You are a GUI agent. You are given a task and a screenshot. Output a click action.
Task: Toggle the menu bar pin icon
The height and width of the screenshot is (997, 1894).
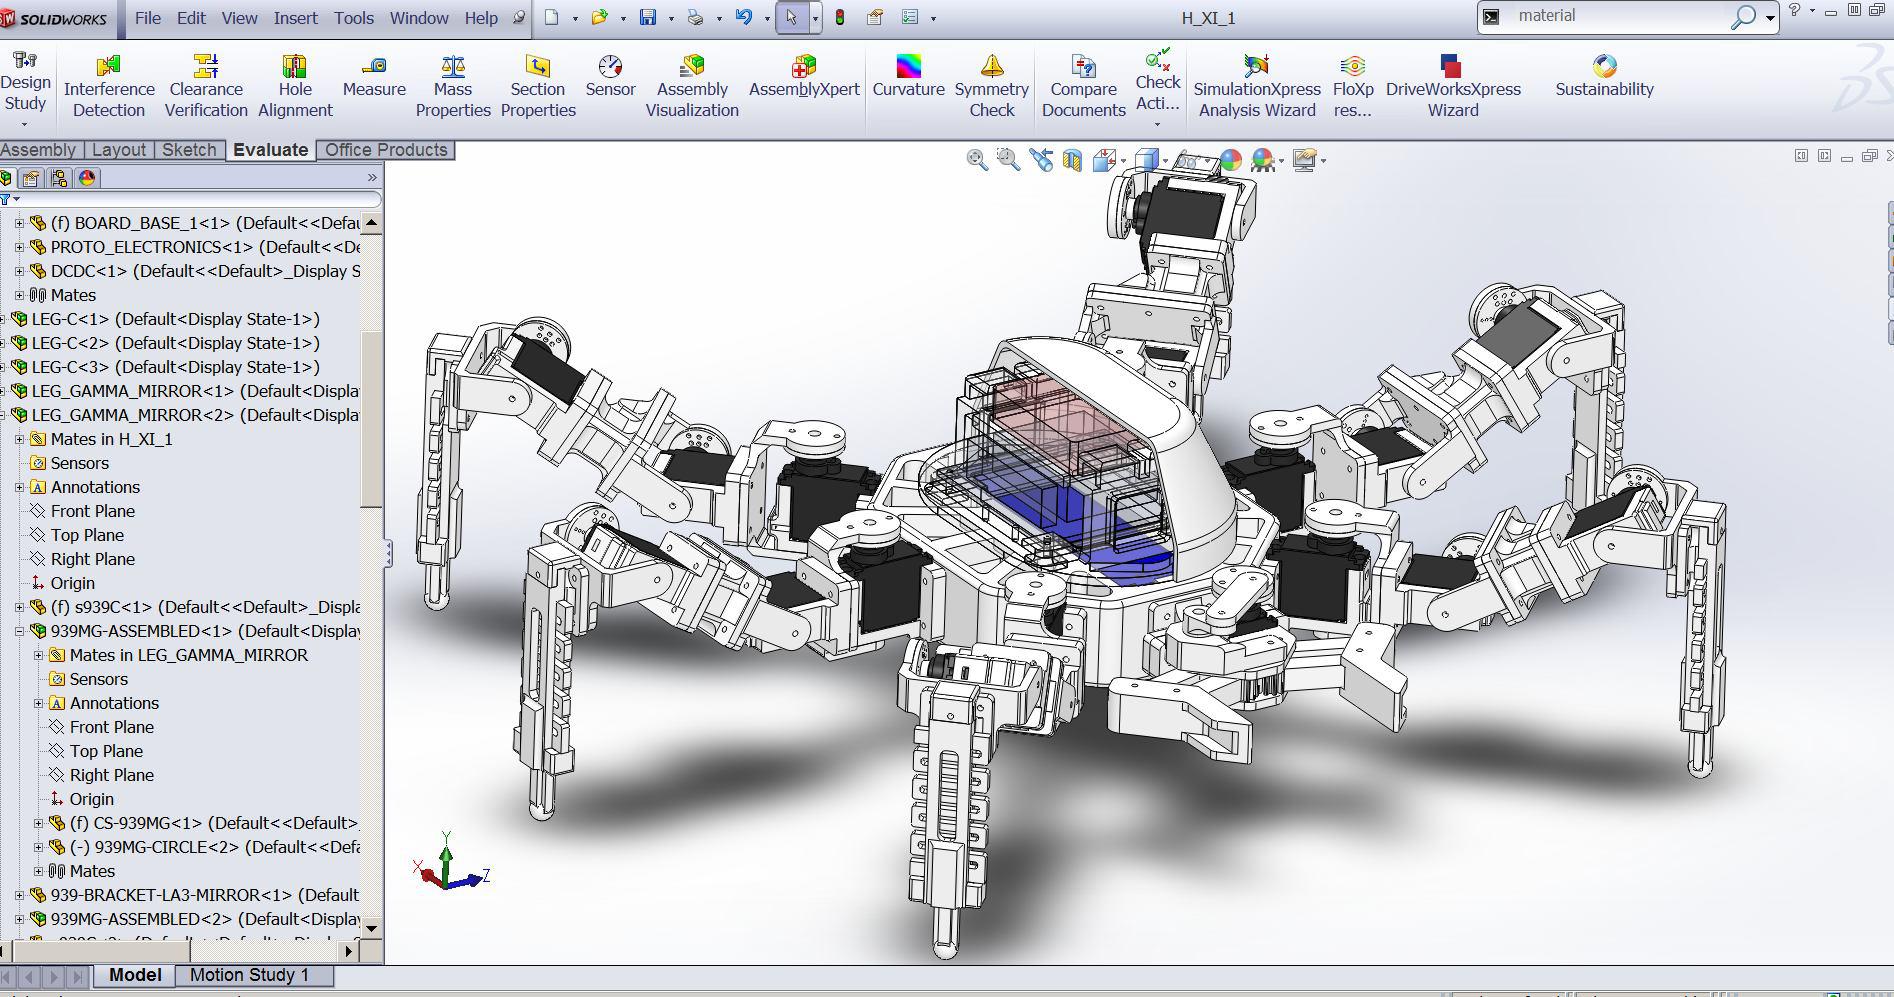pyautogui.click(x=519, y=18)
